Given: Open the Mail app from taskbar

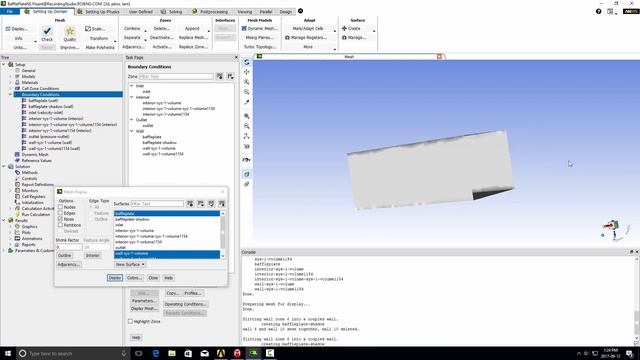Looking at the screenshot, I should 204,353.
